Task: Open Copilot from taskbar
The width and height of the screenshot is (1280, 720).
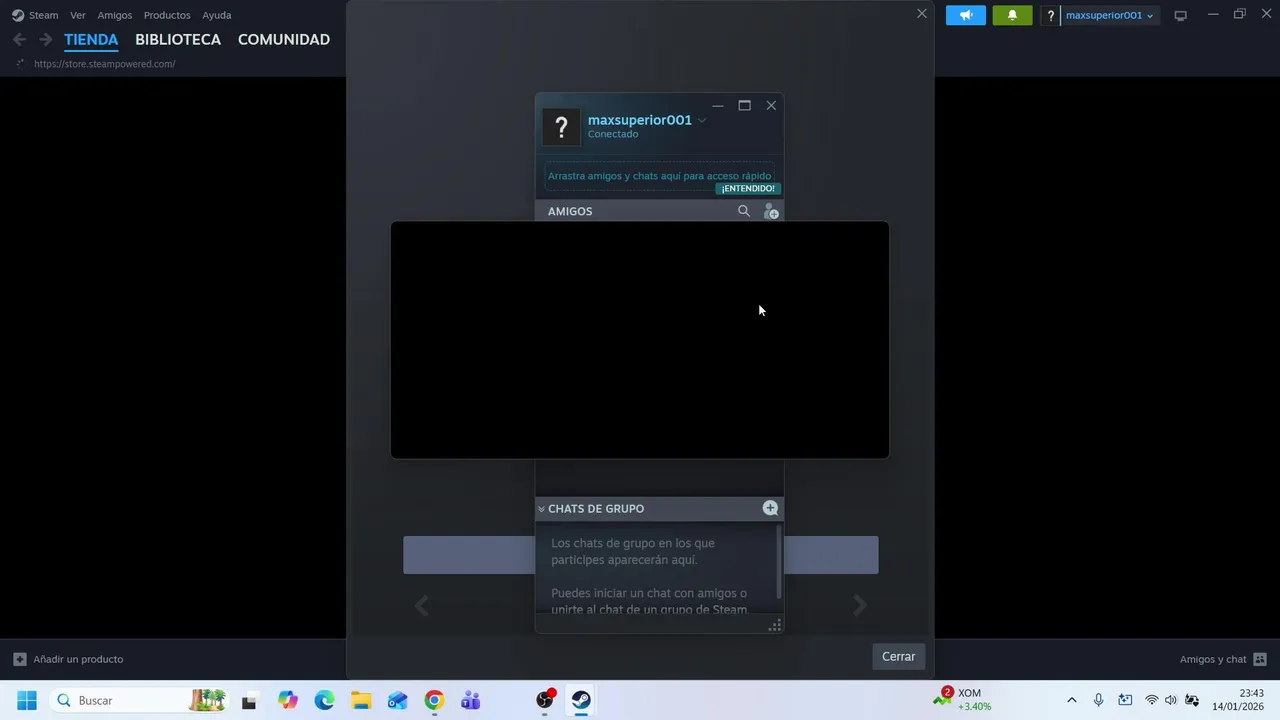Action: click(x=288, y=700)
